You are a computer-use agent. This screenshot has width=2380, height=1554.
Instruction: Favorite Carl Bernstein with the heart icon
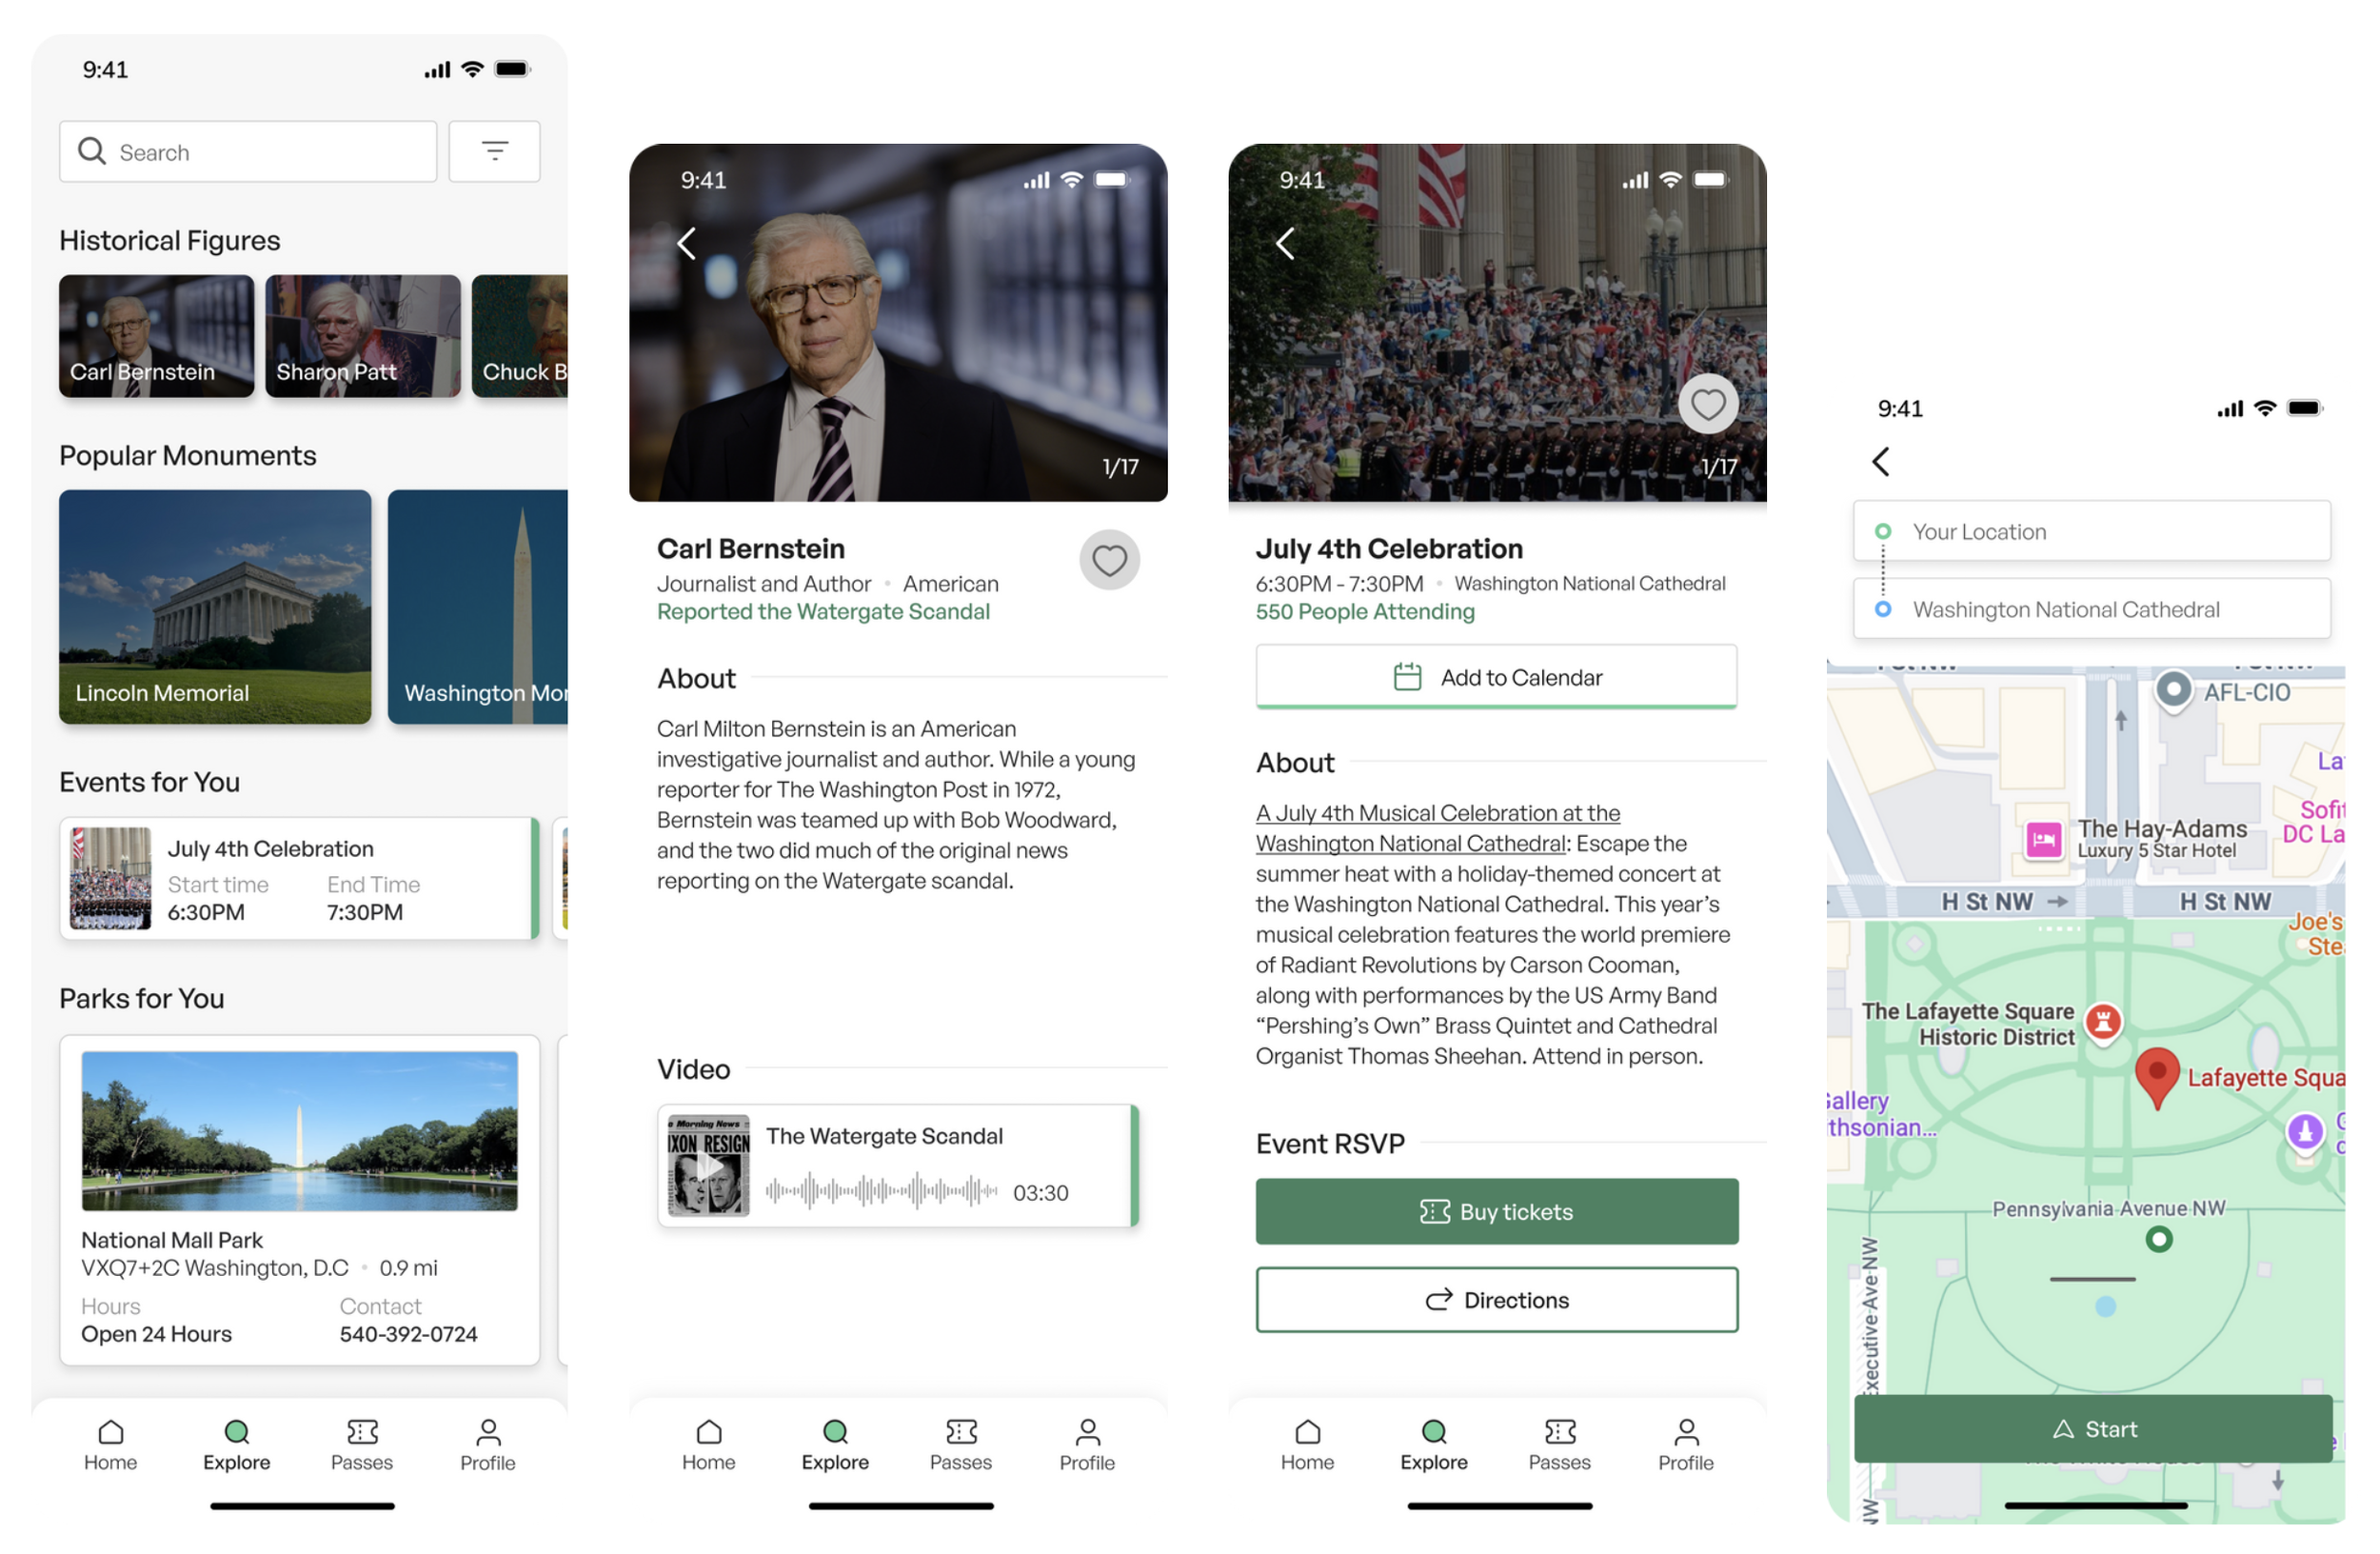click(1109, 560)
